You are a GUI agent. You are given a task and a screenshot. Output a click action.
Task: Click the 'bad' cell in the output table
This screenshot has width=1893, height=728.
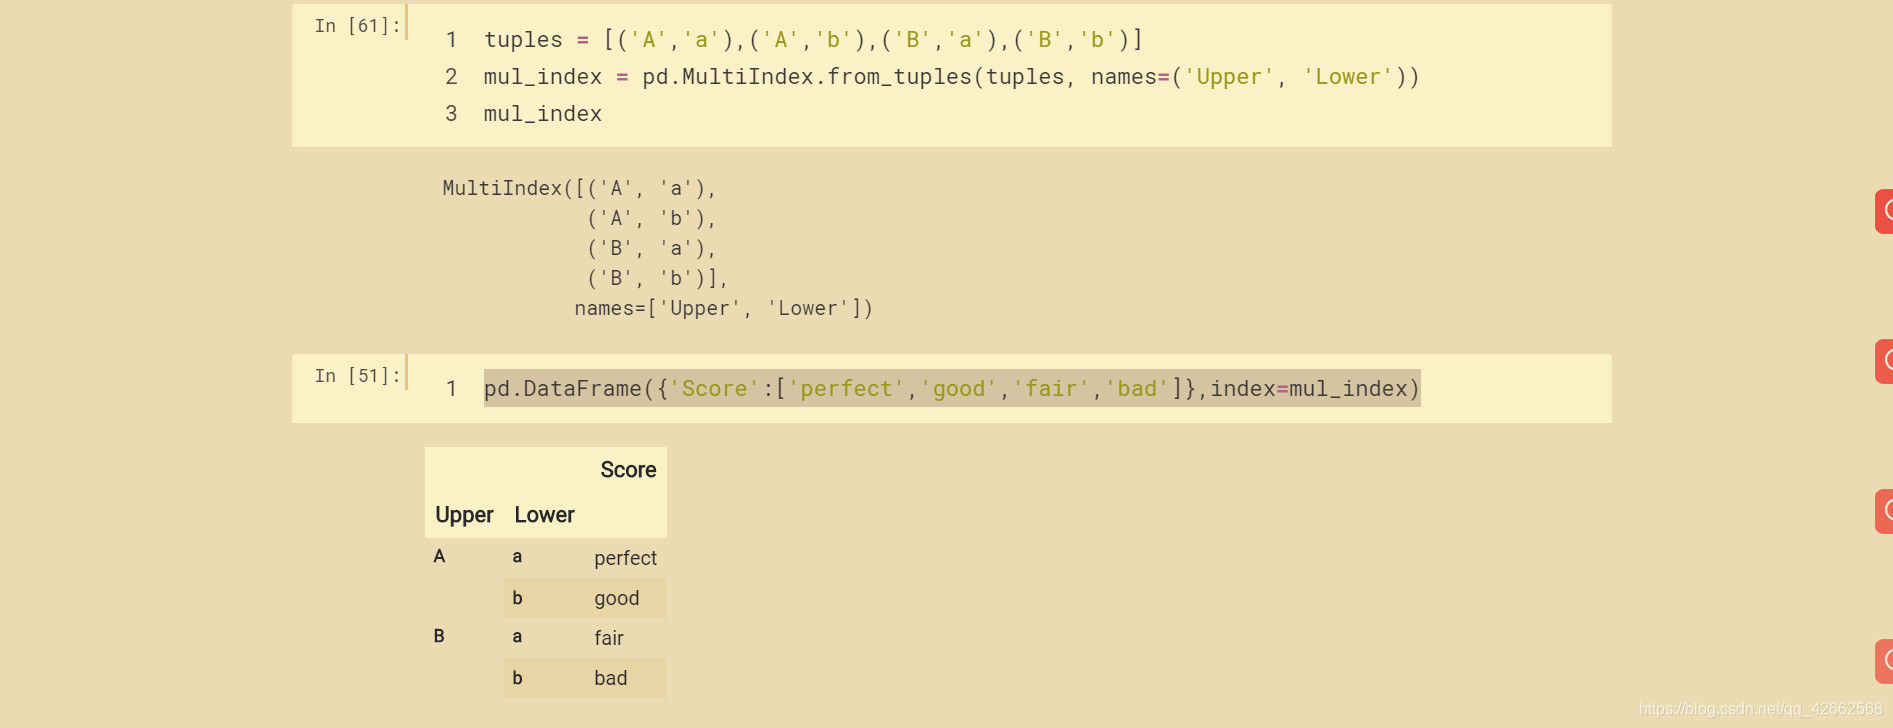click(x=610, y=678)
